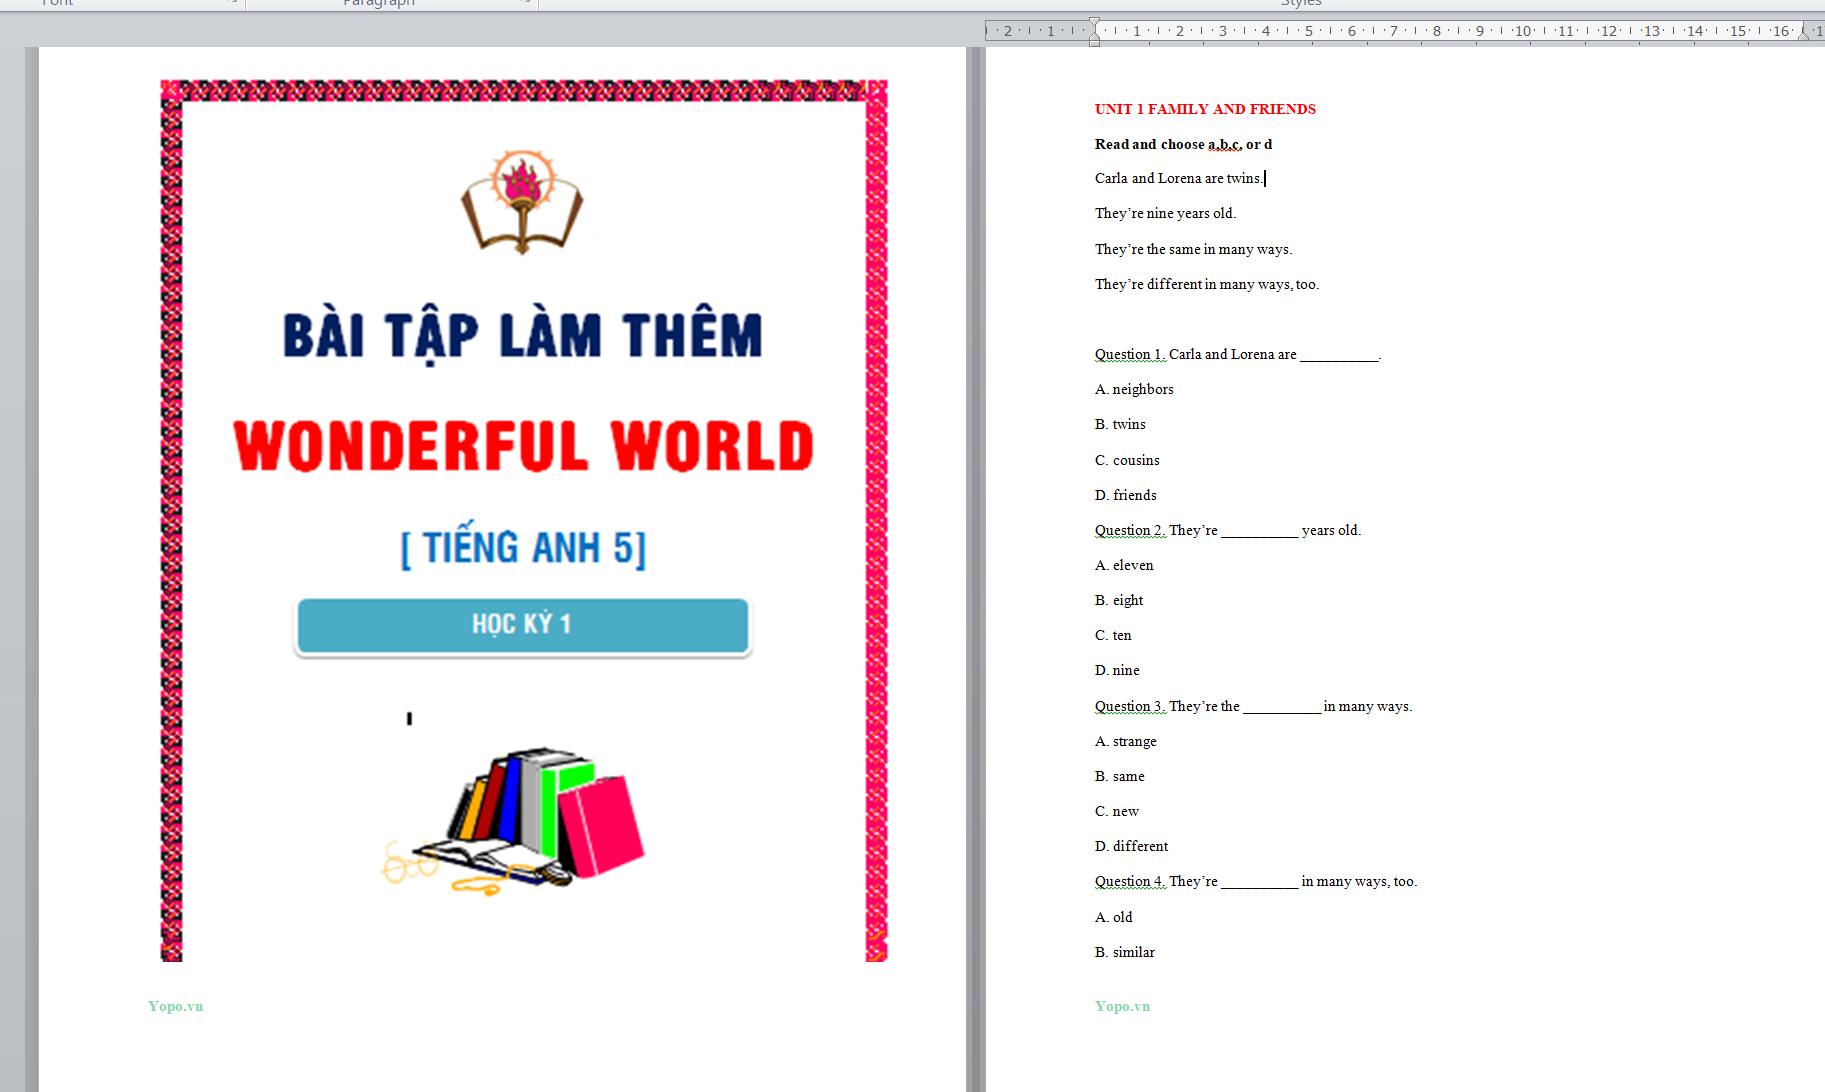
Task: Click answer 'B. twins'
Action: click(1120, 424)
